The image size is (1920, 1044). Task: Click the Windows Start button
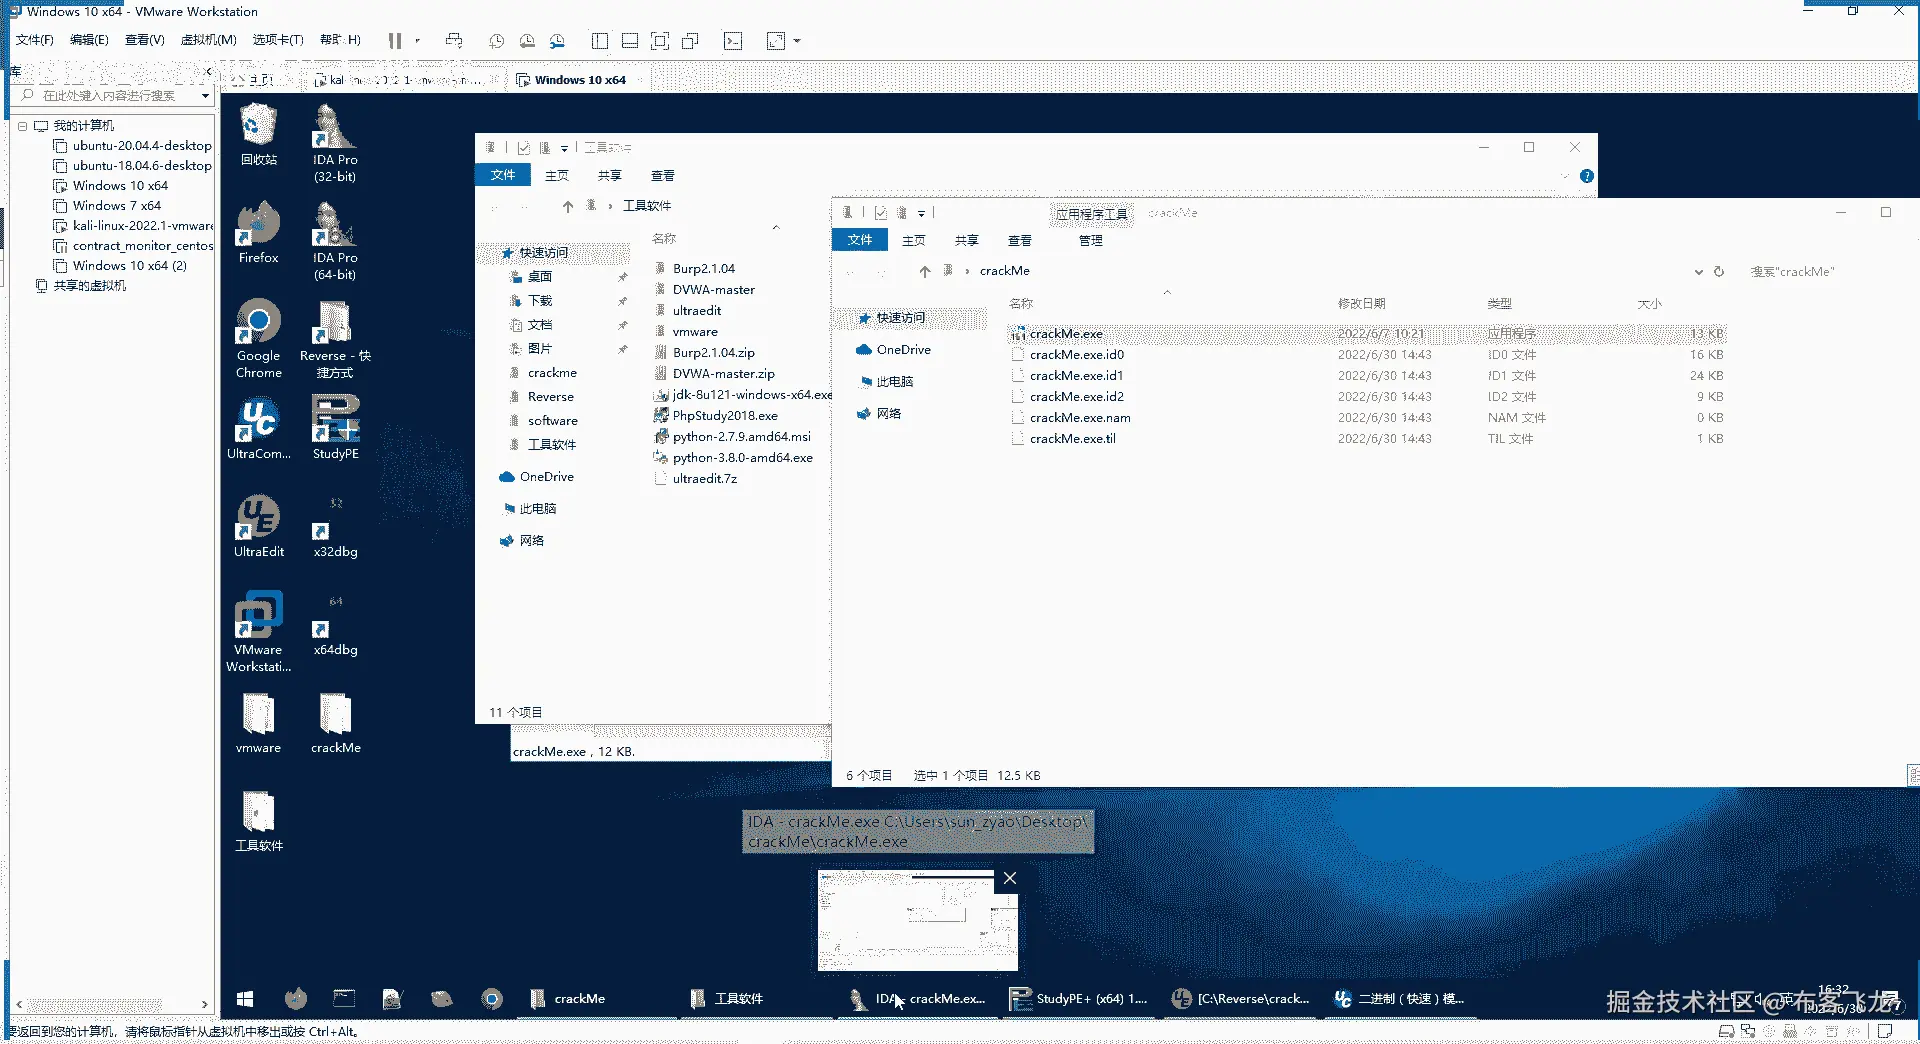coord(245,998)
